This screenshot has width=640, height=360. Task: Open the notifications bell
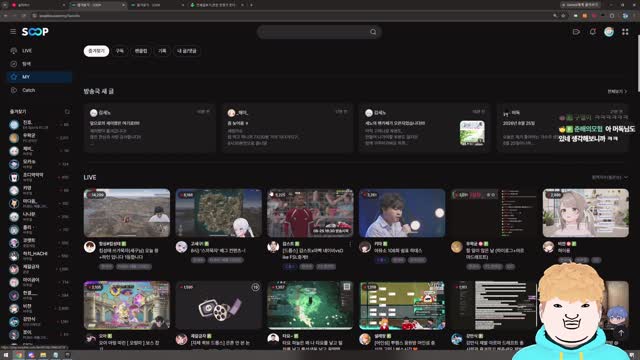(593, 31)
